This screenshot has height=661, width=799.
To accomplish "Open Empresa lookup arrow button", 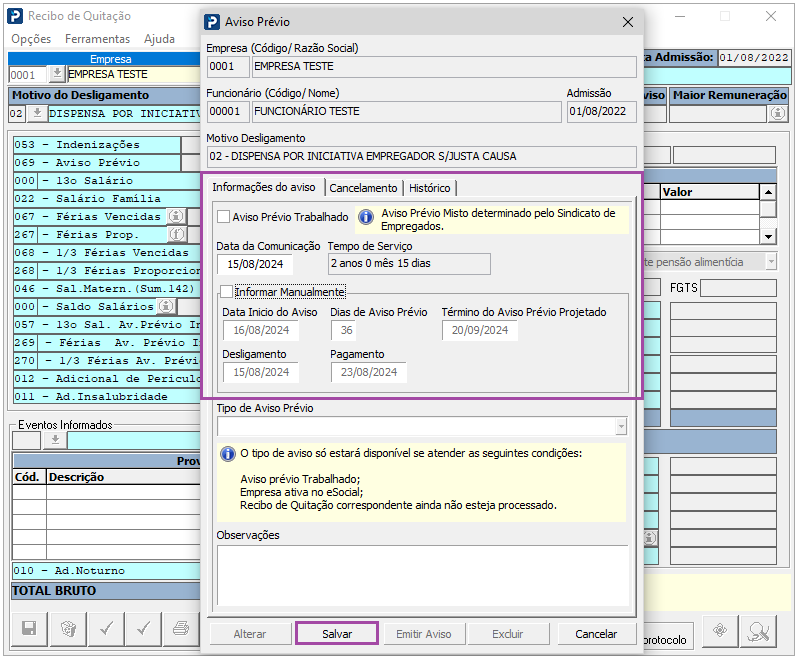I will 57,74.
